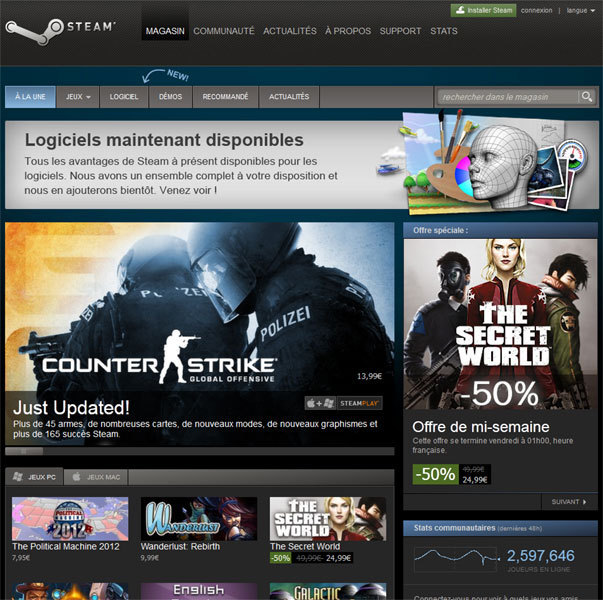Switch to the JEUX MAC tab
Screen dimensions: 603x600
click(x=96, y=477)
